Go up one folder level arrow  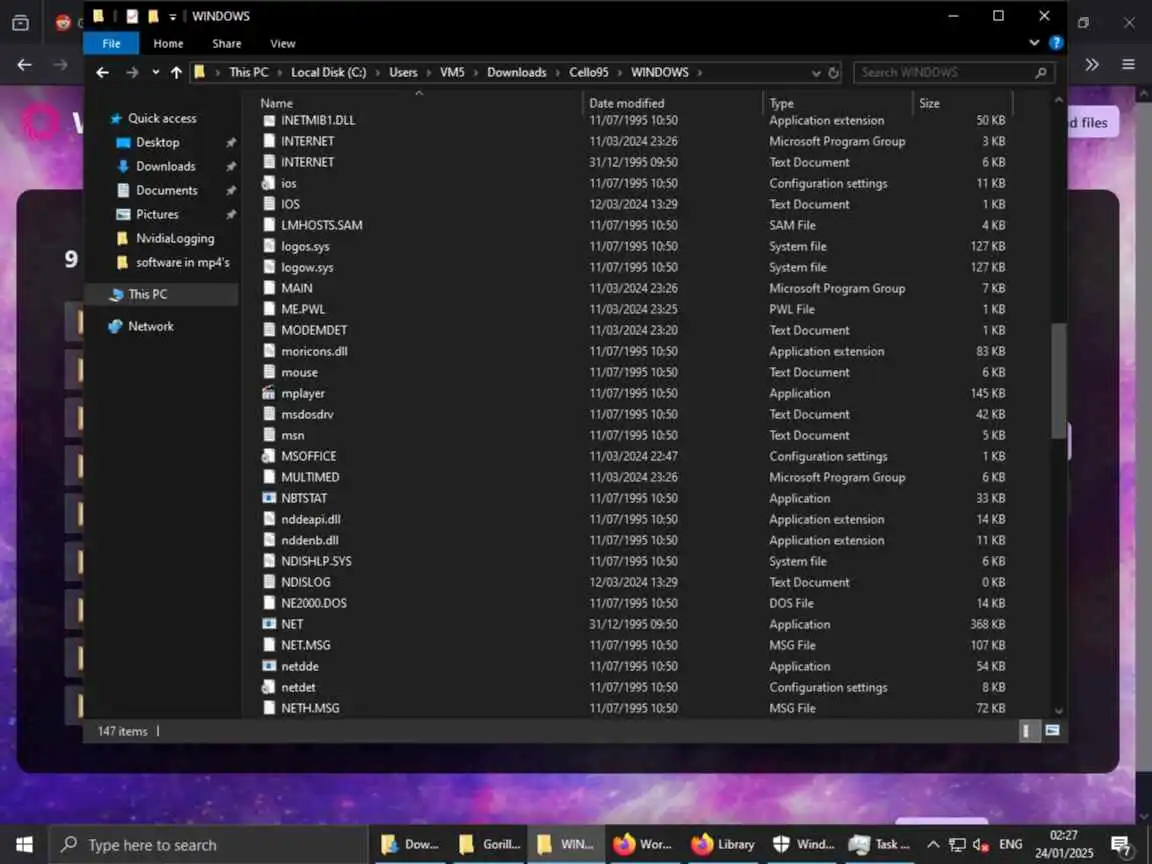176,72
